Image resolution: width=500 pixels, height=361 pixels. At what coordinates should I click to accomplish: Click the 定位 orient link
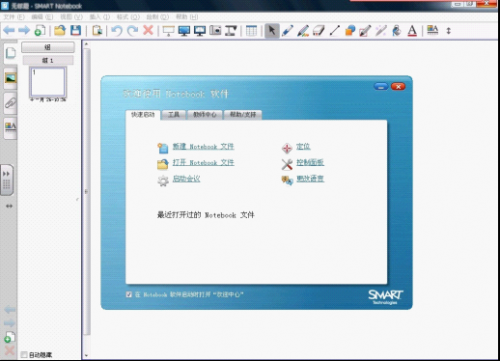point(303,146)
